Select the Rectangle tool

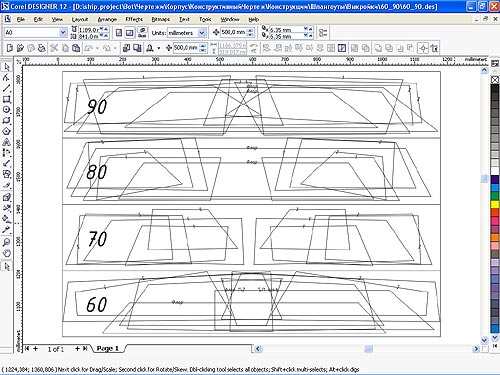point(6,99)
